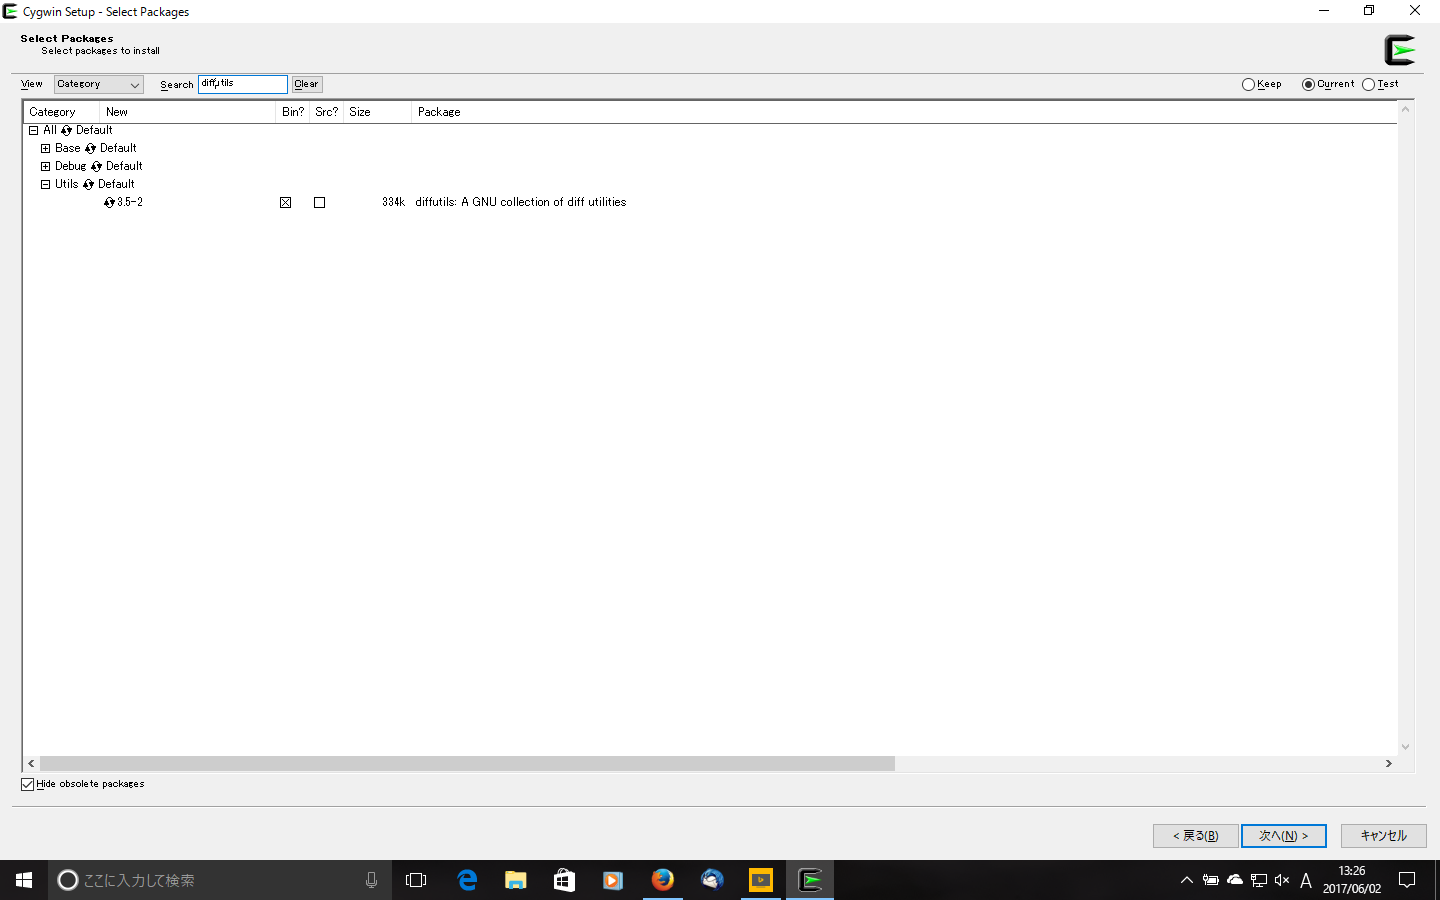The width and height of the screenshot is (1440, 900).
Task: Click the New column header
Action: tap(187, 112)
